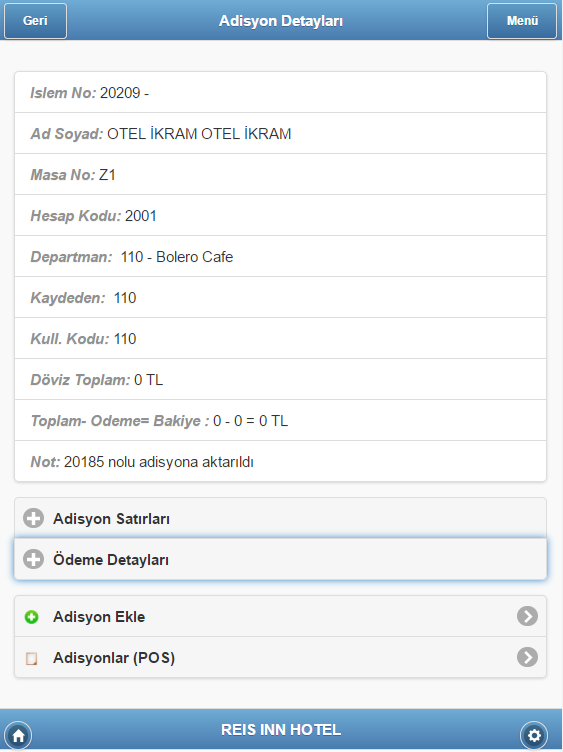Click the Islem No 20209 row

pos(281,92)
